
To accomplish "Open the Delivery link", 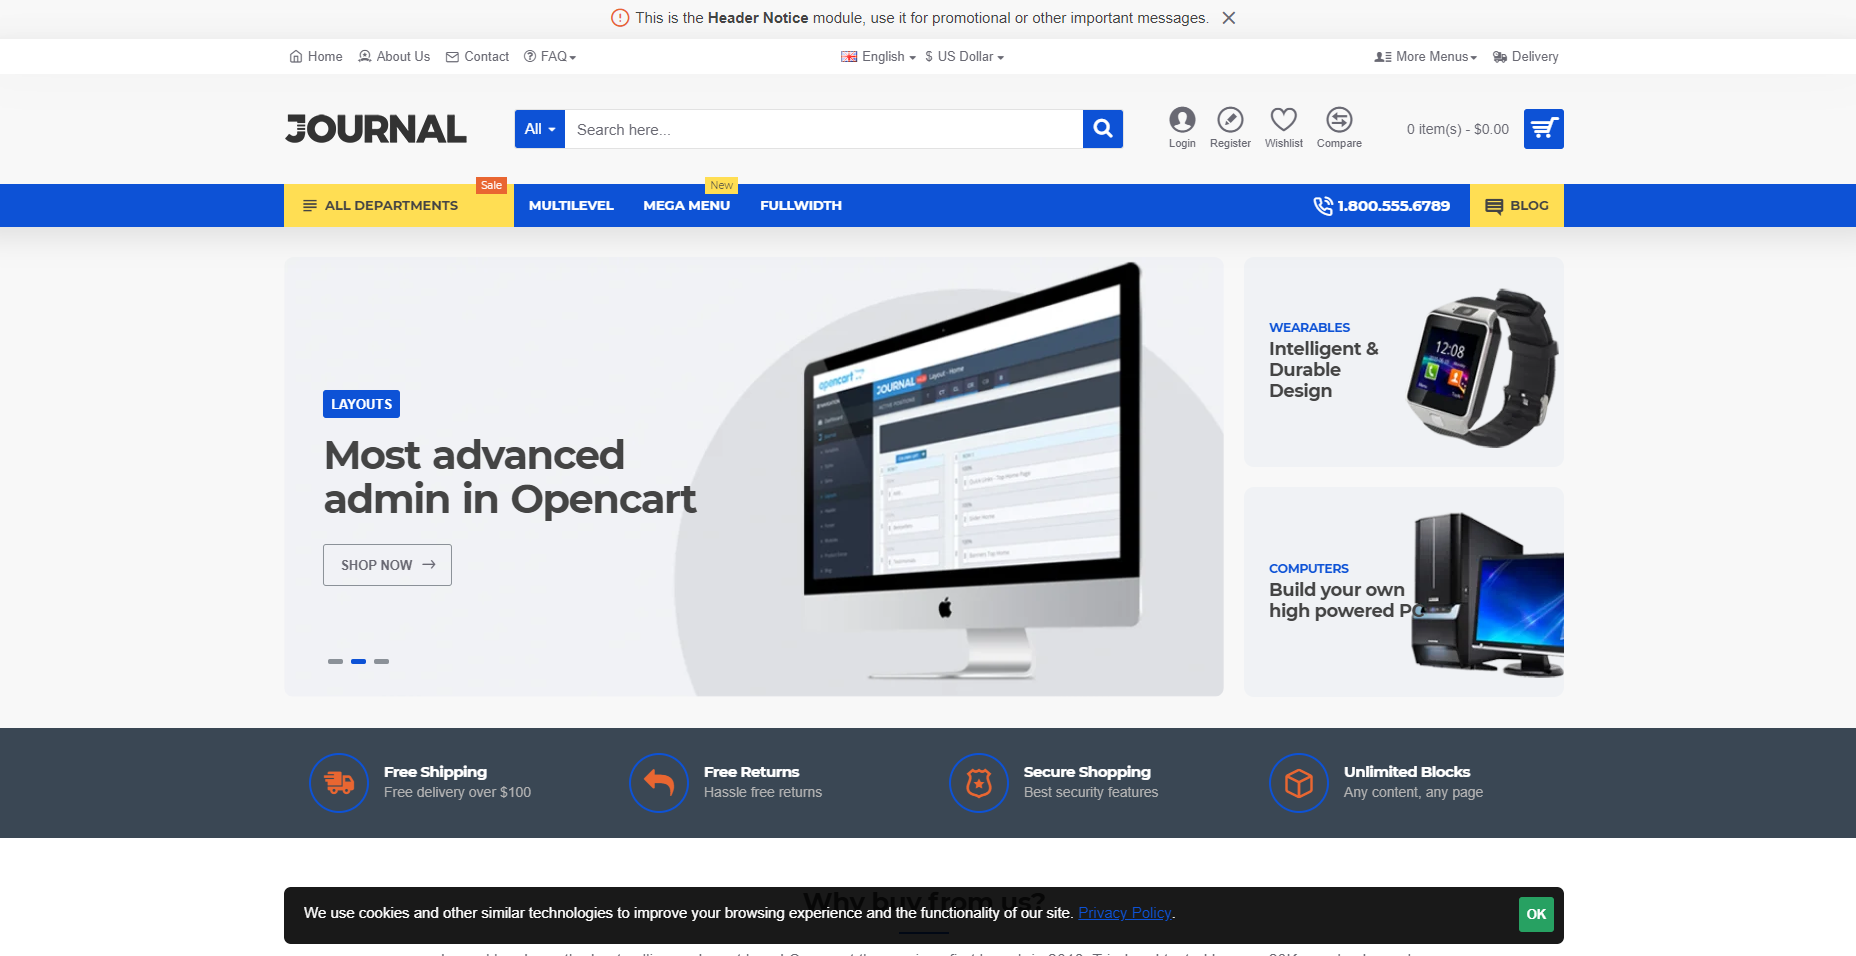I will click(x=1525, y=57).
